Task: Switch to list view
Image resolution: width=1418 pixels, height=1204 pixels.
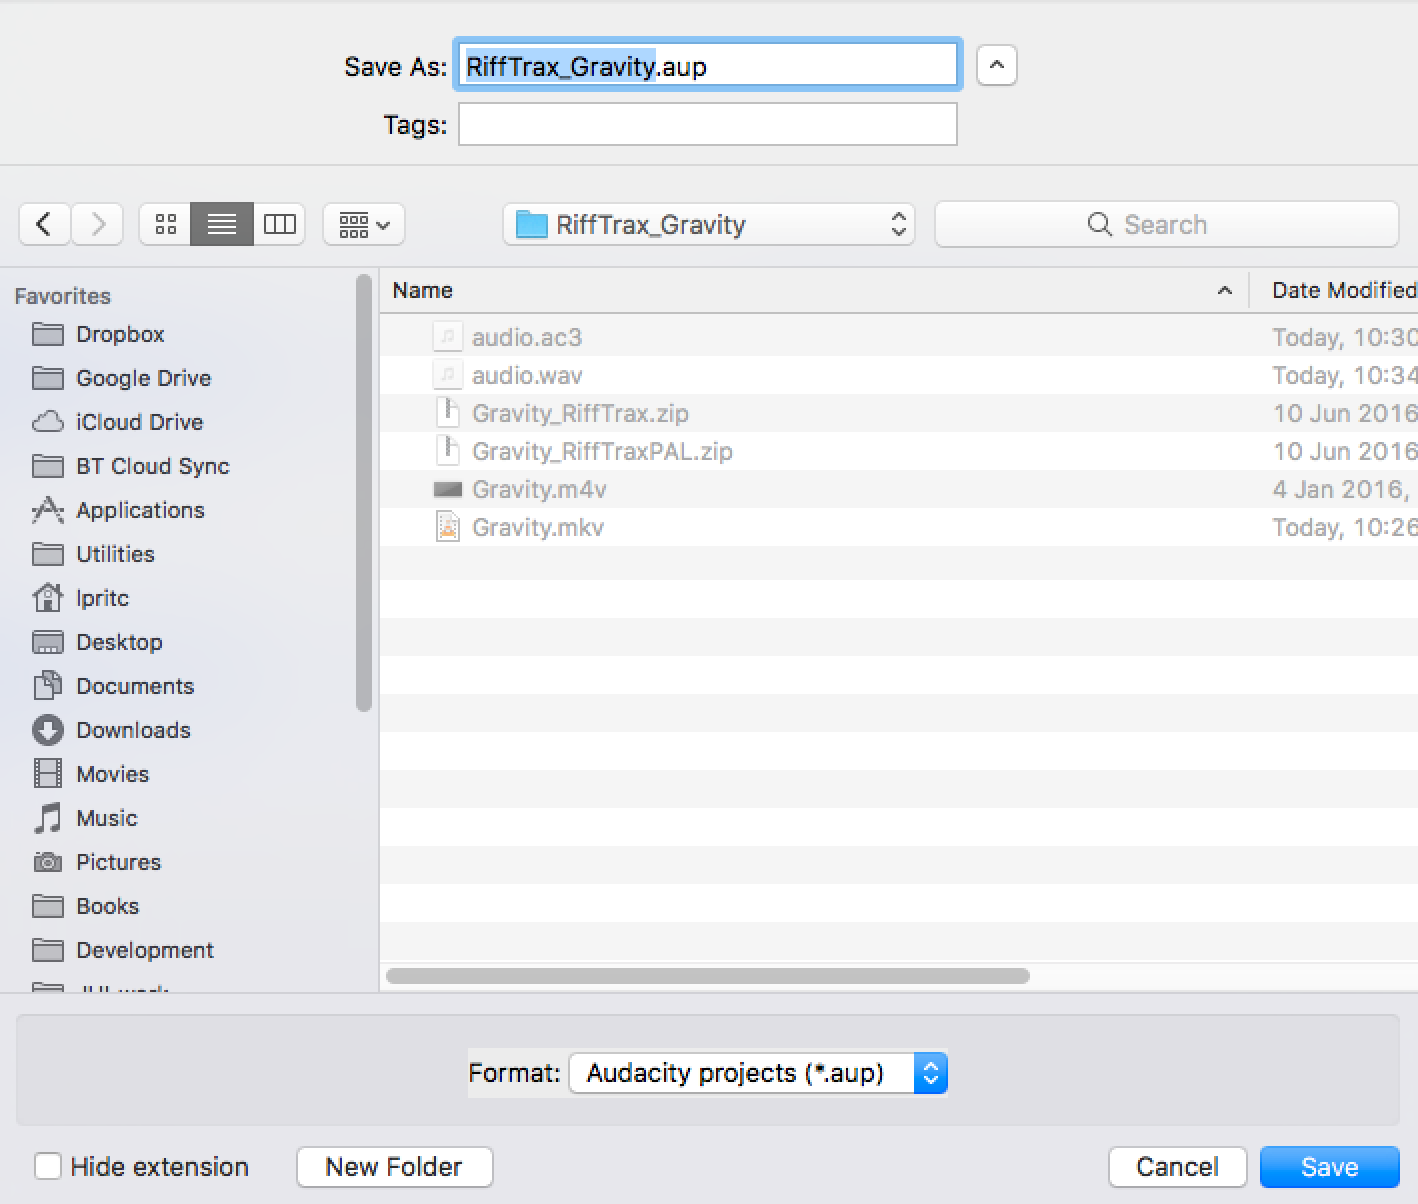Action: click(222, 224)
